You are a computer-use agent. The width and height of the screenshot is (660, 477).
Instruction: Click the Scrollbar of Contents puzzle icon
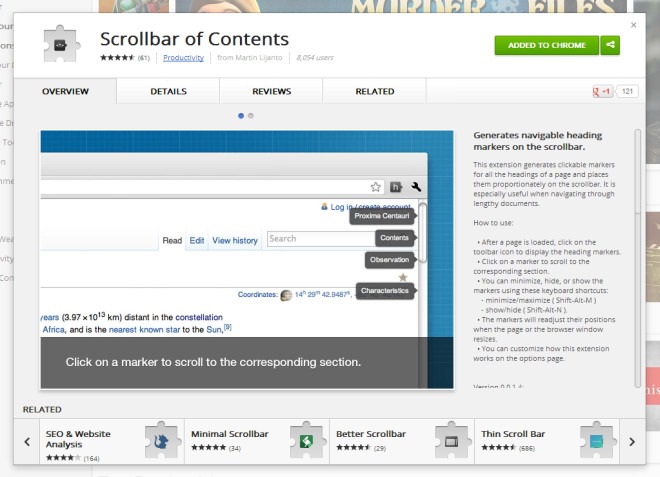click(61, 44)
